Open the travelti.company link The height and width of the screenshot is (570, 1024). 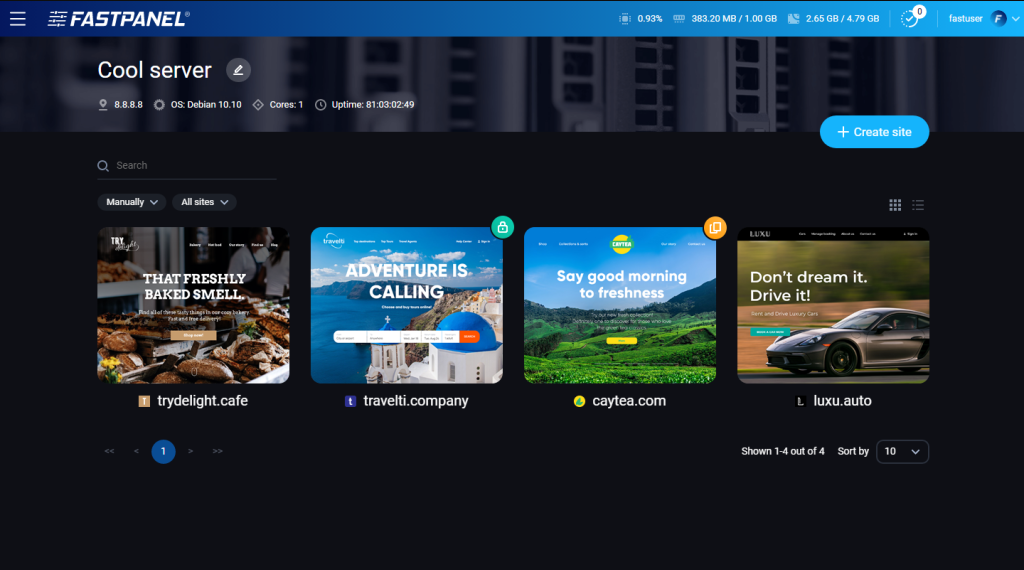point(416,401)
